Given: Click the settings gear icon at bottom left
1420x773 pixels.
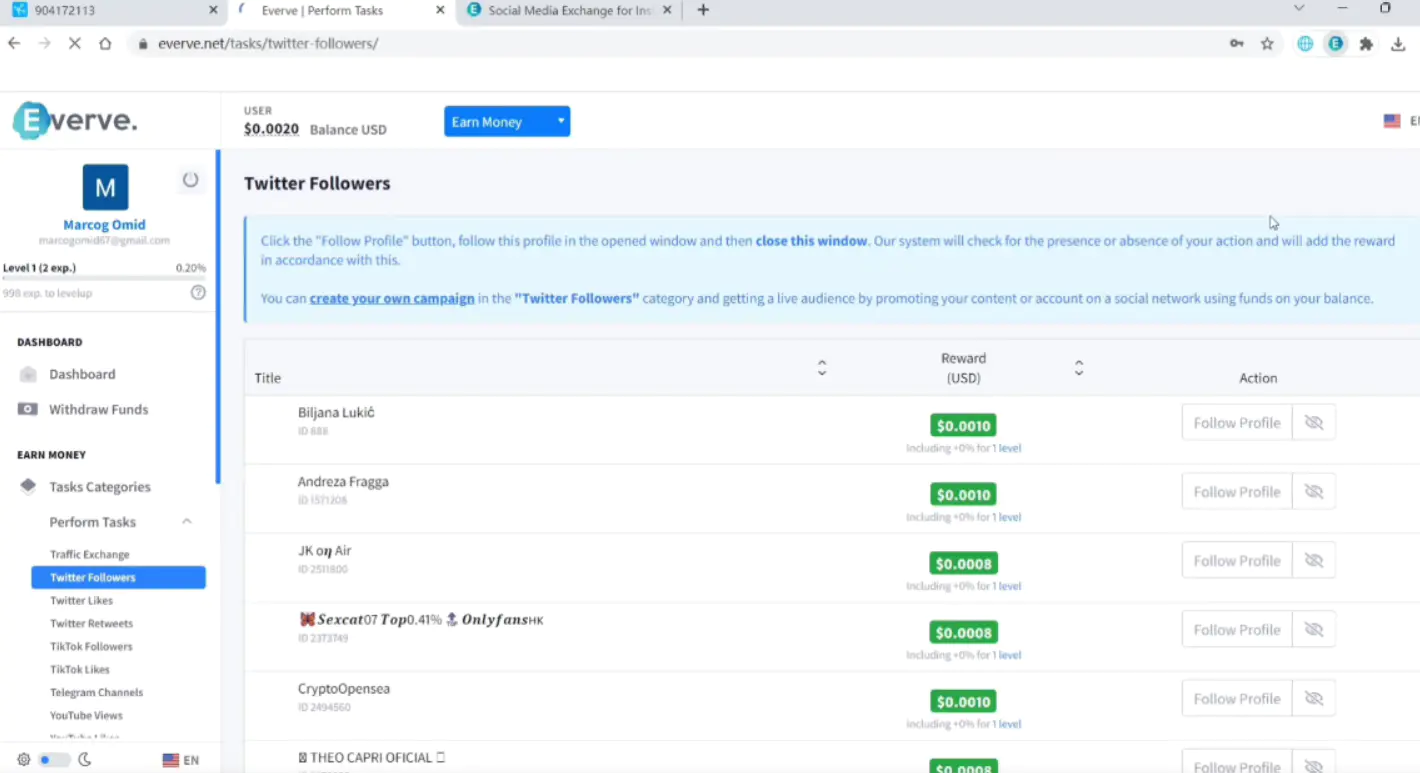Looking at the screenshot, I should (23, 760).
